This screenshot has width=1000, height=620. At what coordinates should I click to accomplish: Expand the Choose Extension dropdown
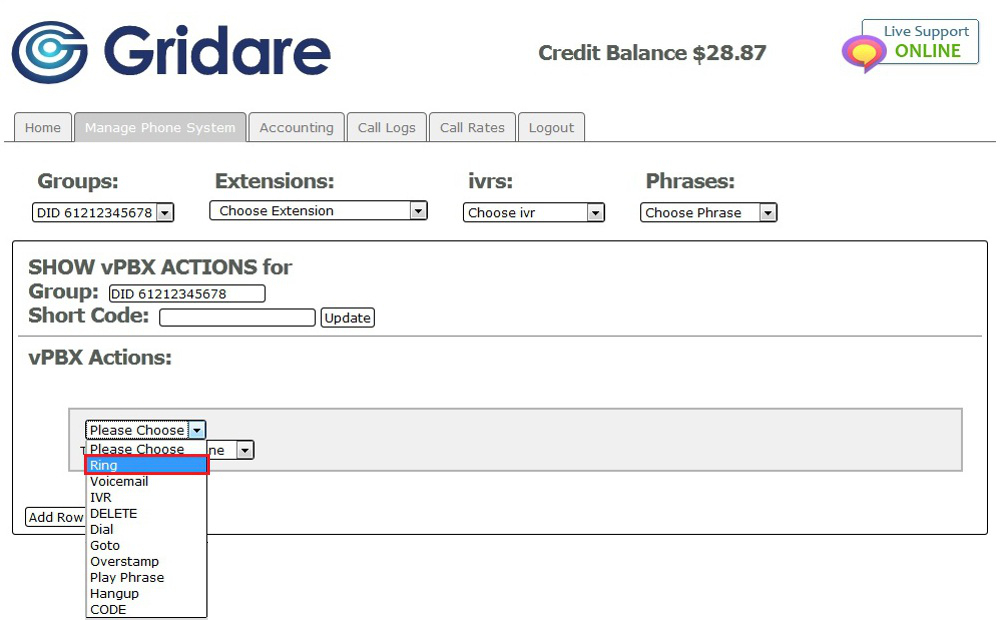[318, 211]
